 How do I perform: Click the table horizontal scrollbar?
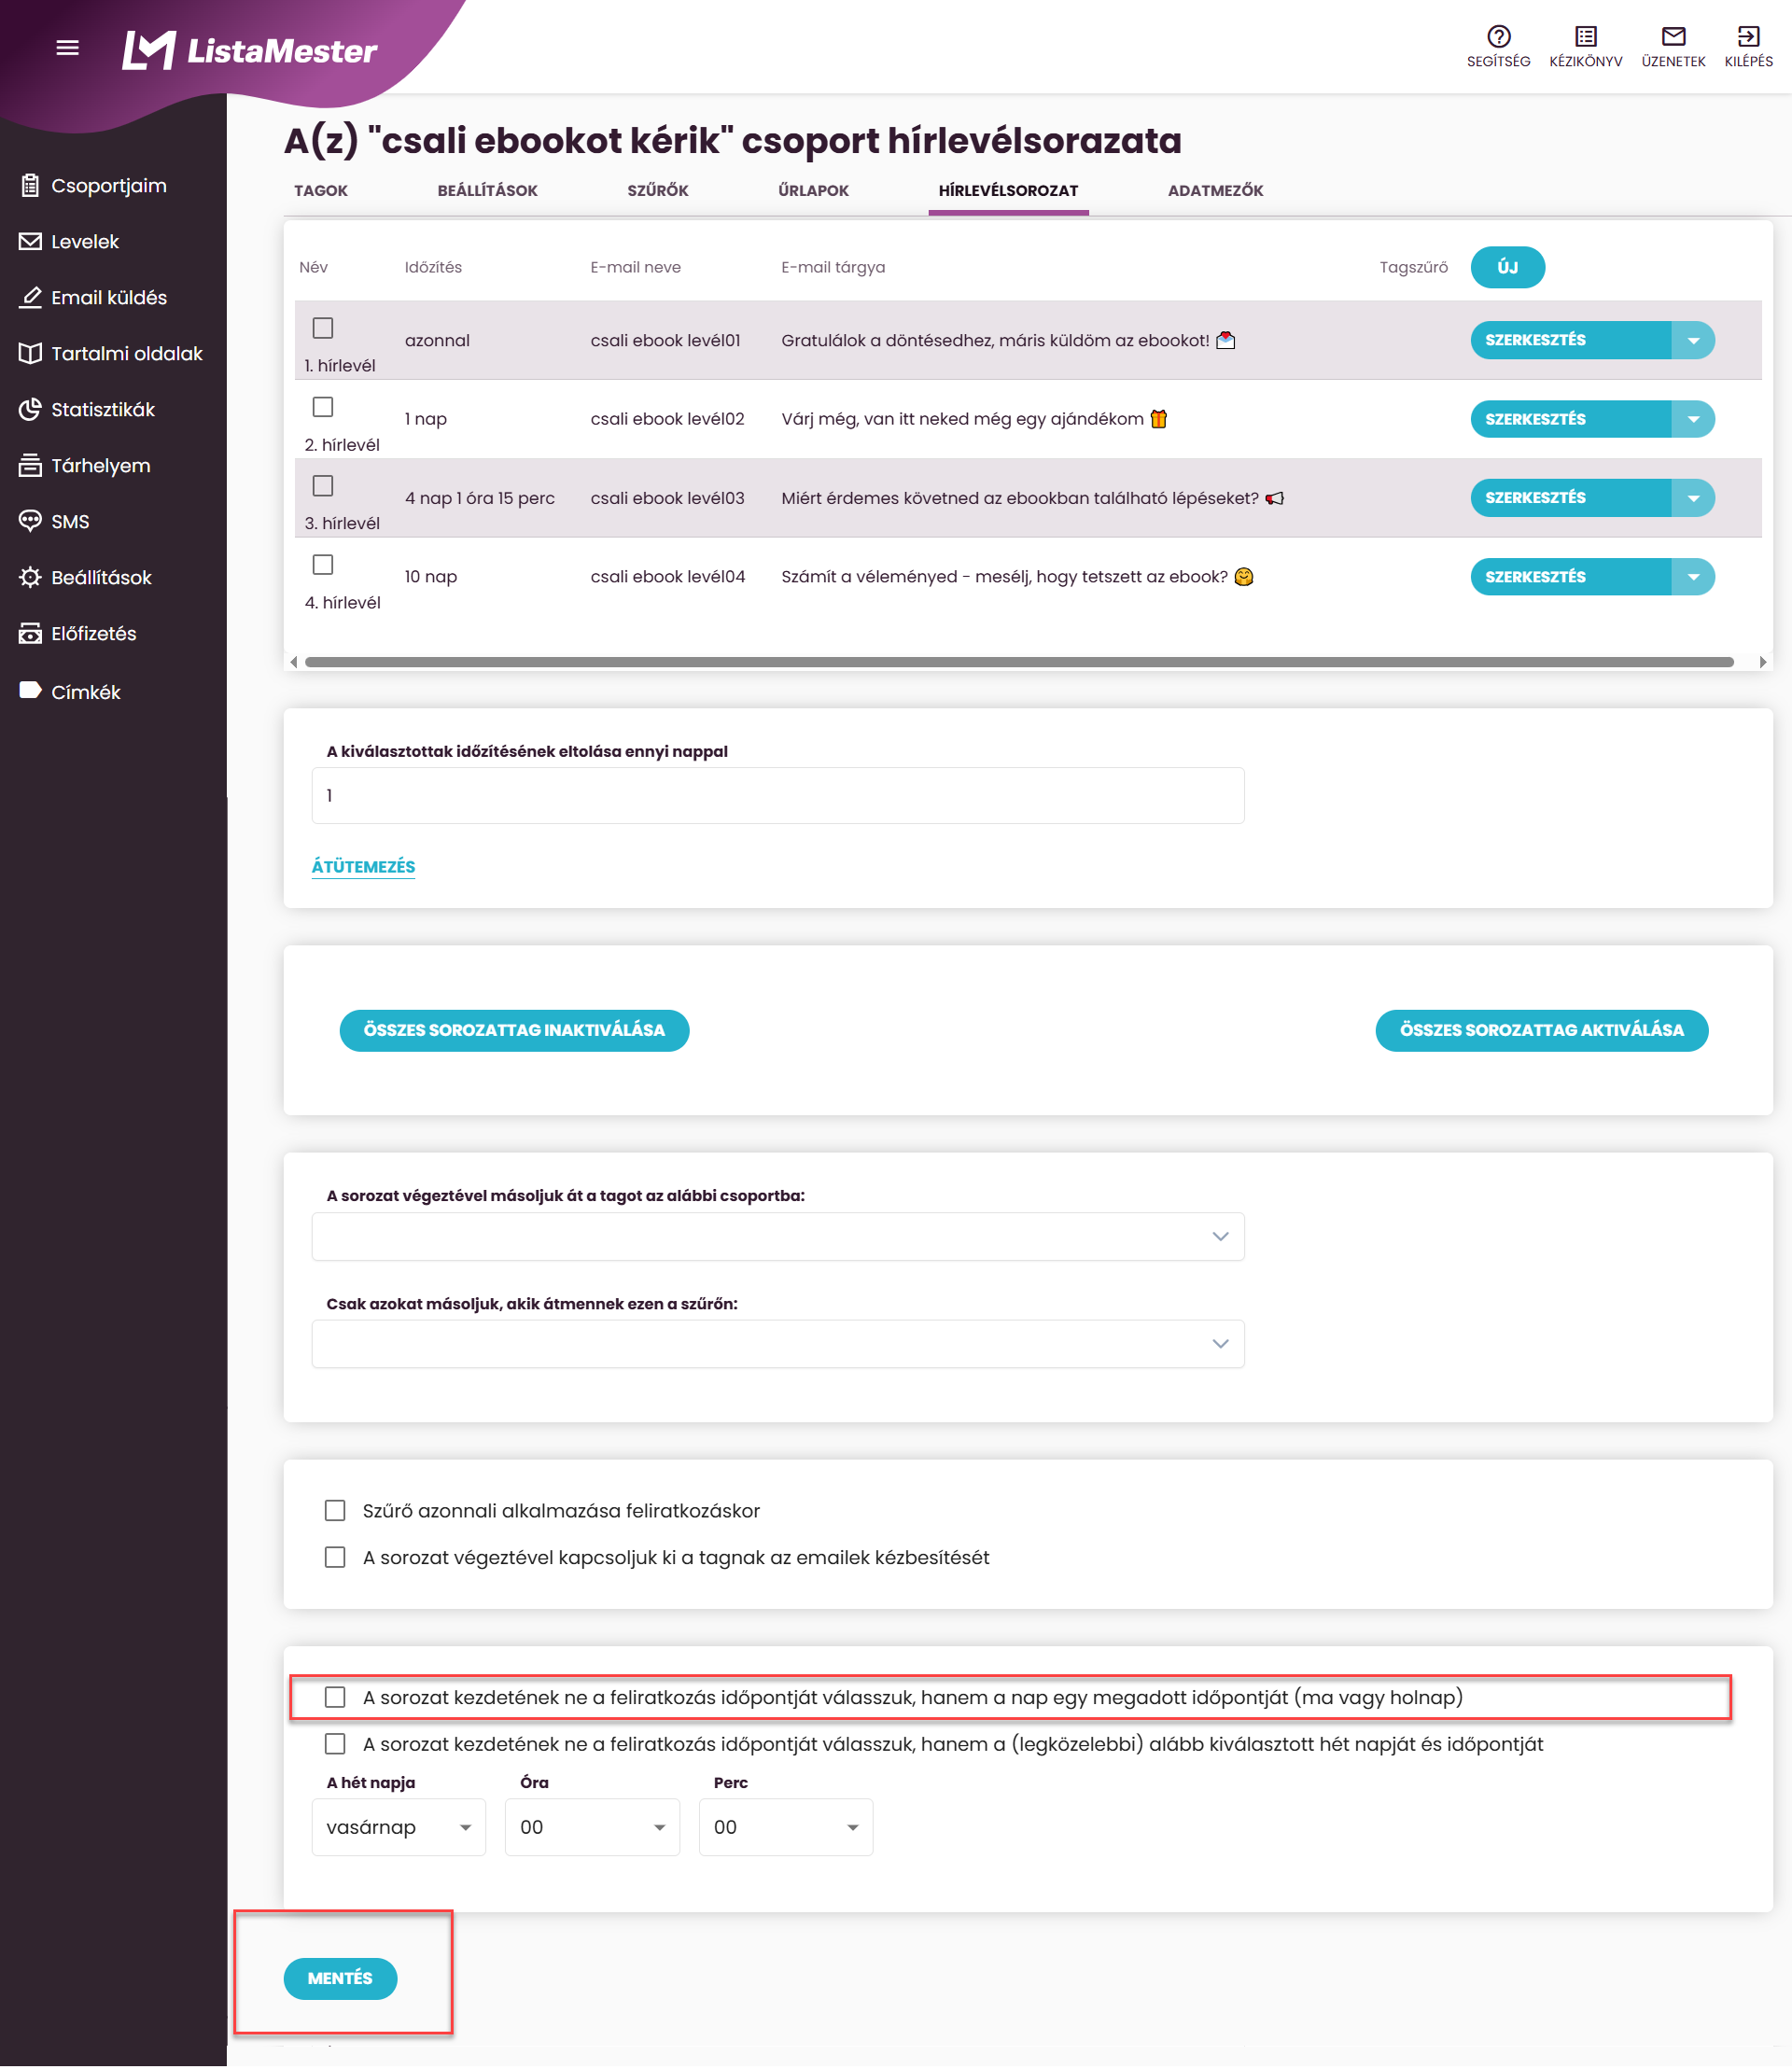pyautogui.click(x=1018, y=662)
